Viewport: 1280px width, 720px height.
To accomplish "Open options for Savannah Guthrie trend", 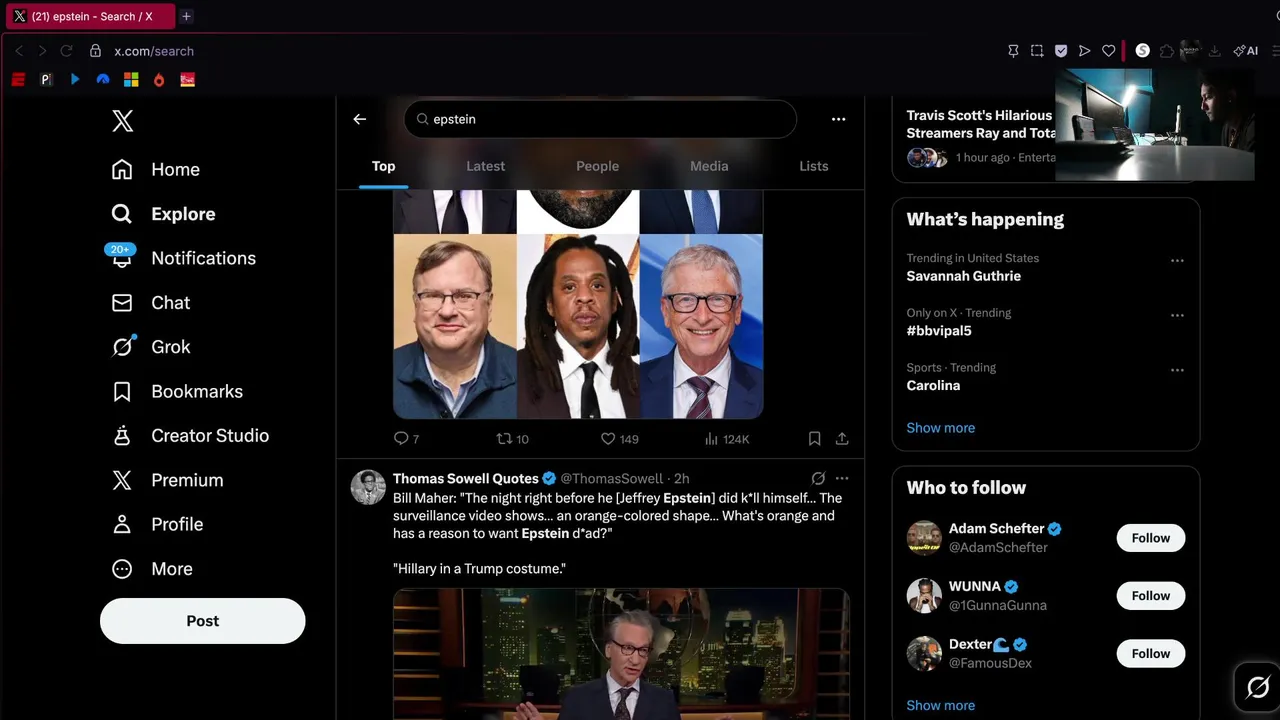I will click(x=1177, y=260).
